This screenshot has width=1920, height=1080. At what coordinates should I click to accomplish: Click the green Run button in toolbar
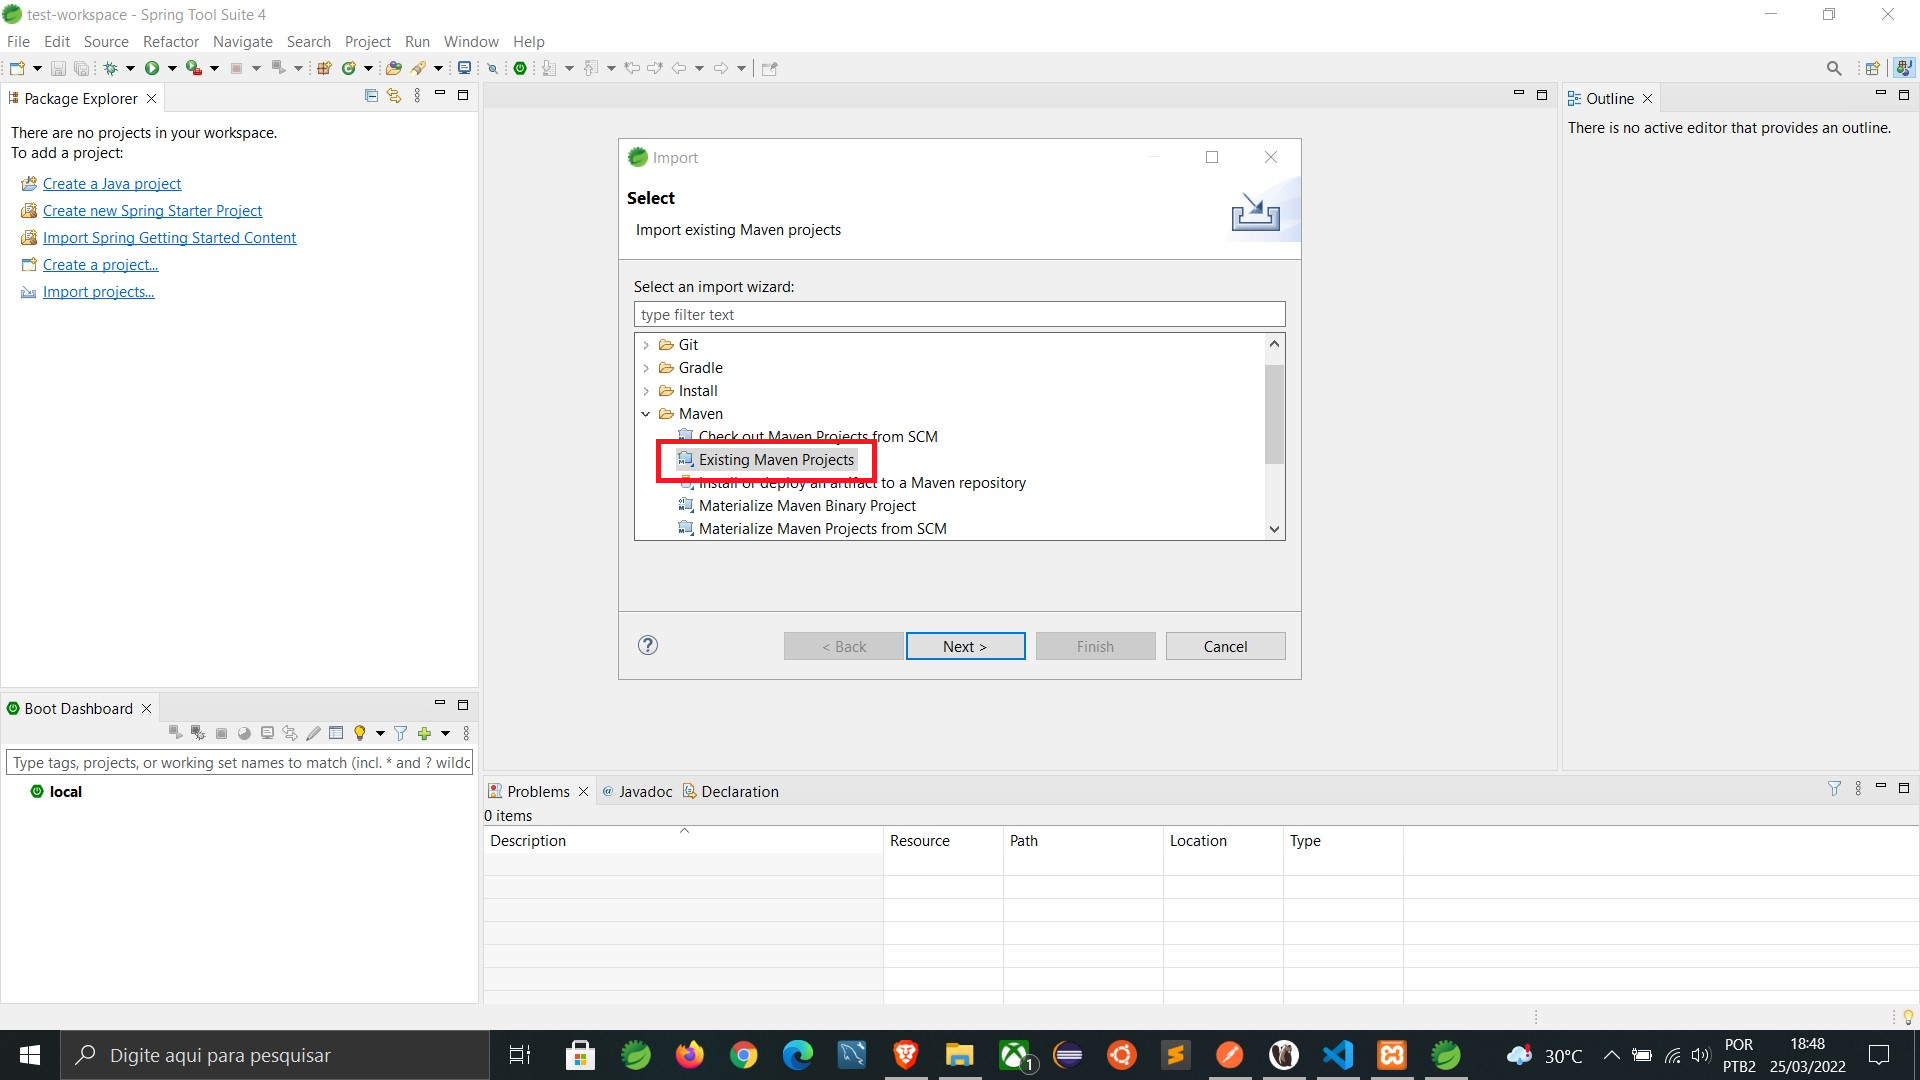click(152, 68)
